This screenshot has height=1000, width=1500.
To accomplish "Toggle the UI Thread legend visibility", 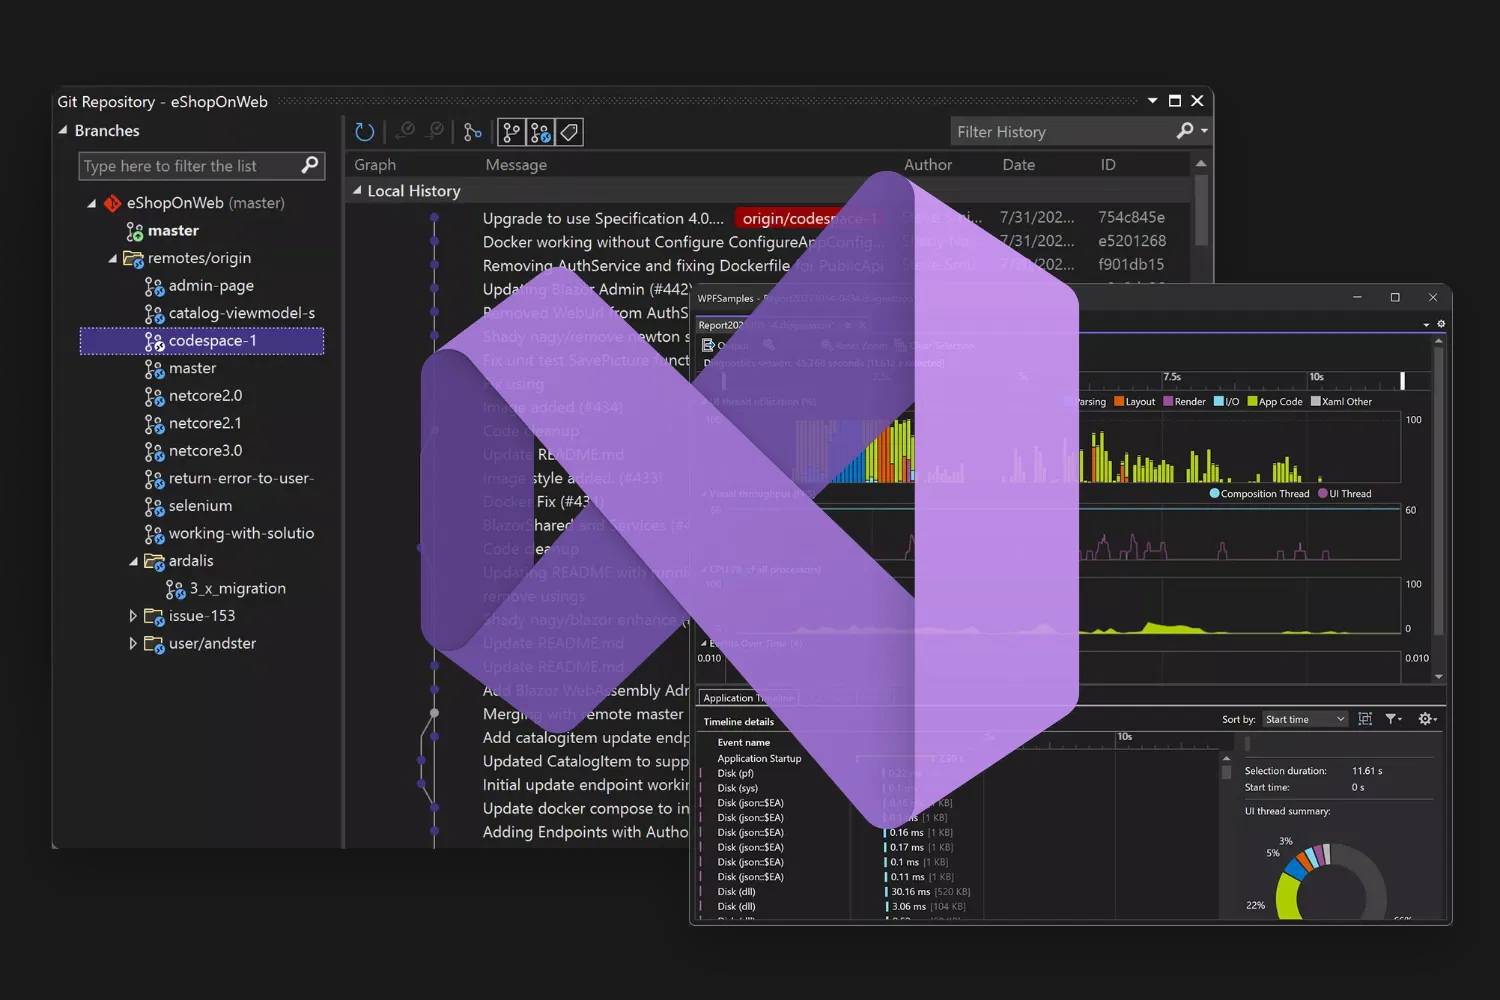I will tap(1346, 493).
